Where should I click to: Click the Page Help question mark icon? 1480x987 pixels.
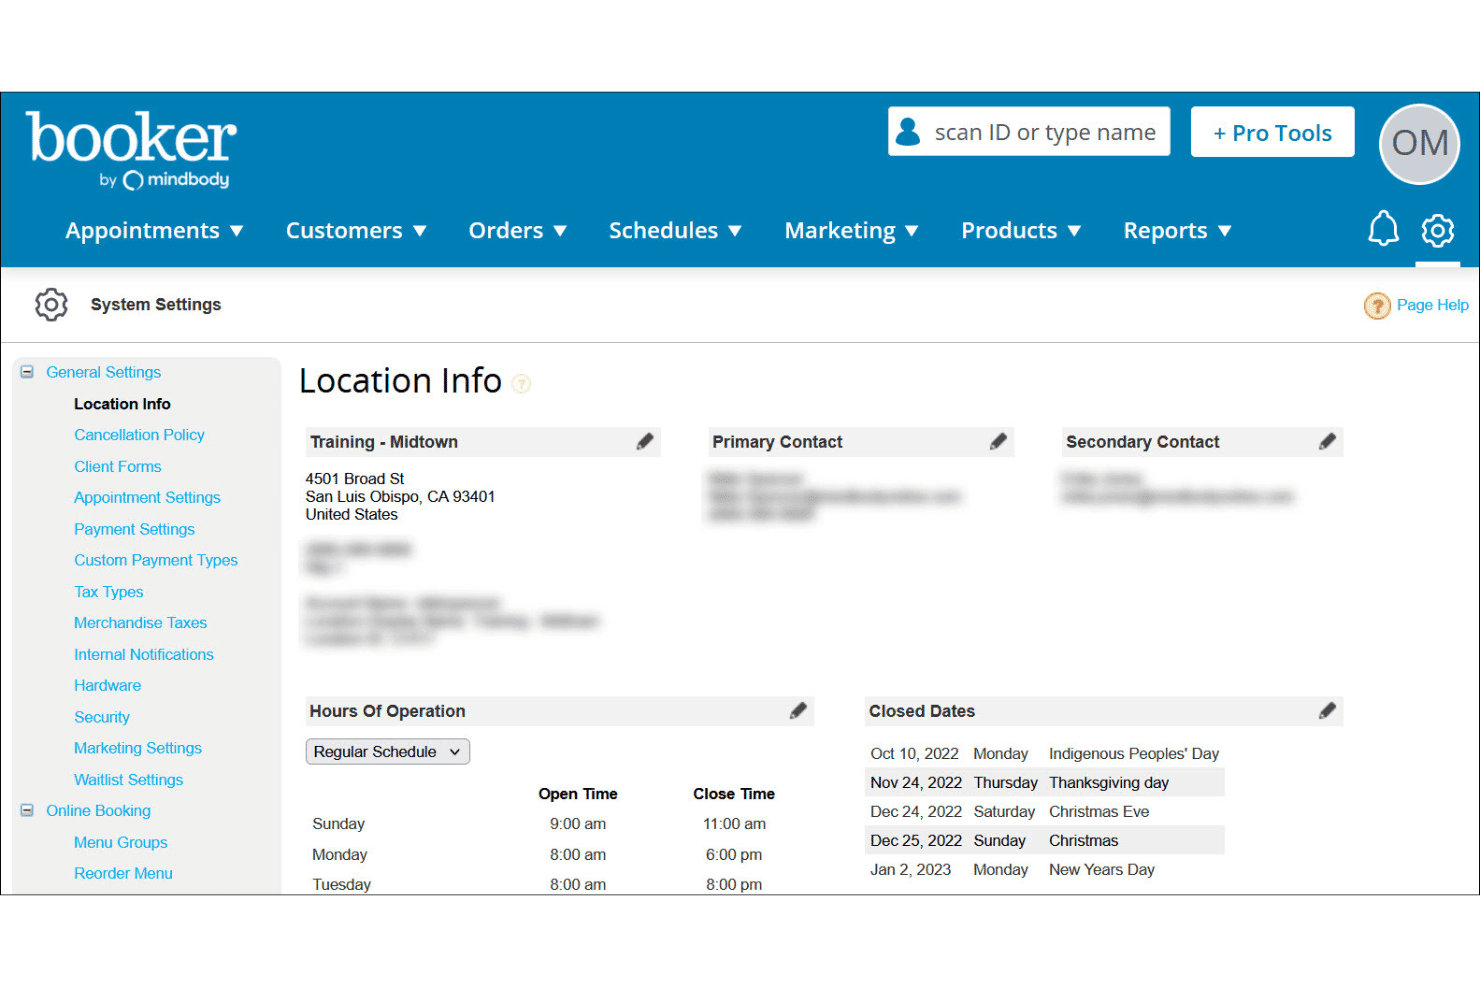1377,305
